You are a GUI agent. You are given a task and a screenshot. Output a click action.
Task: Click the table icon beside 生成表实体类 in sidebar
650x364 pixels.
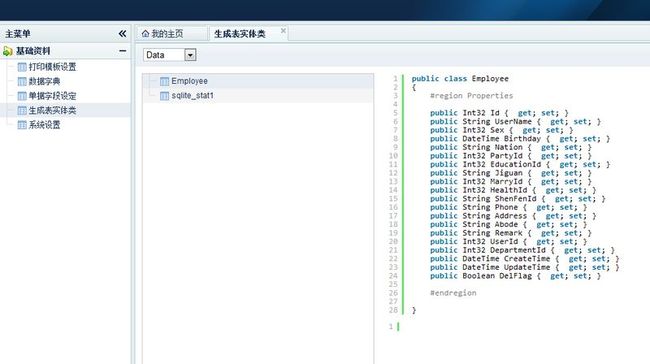(x=22, y=110)
